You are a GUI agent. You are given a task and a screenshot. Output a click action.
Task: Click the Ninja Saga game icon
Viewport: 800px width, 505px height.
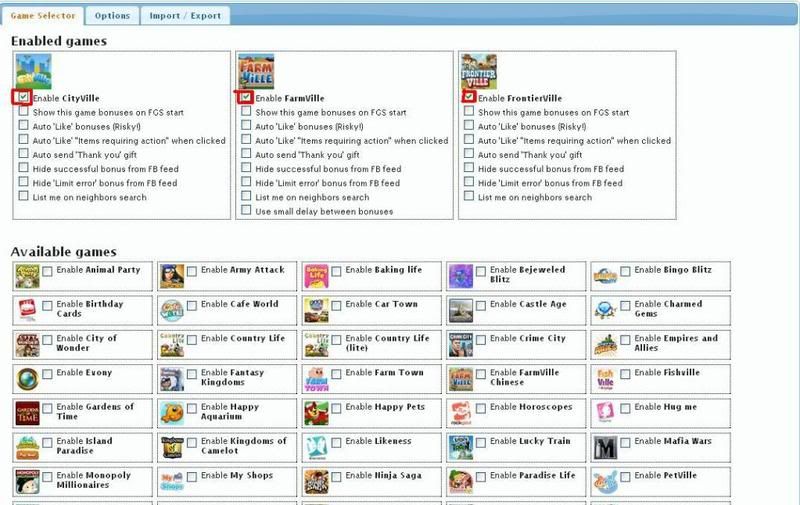[316, 482]
